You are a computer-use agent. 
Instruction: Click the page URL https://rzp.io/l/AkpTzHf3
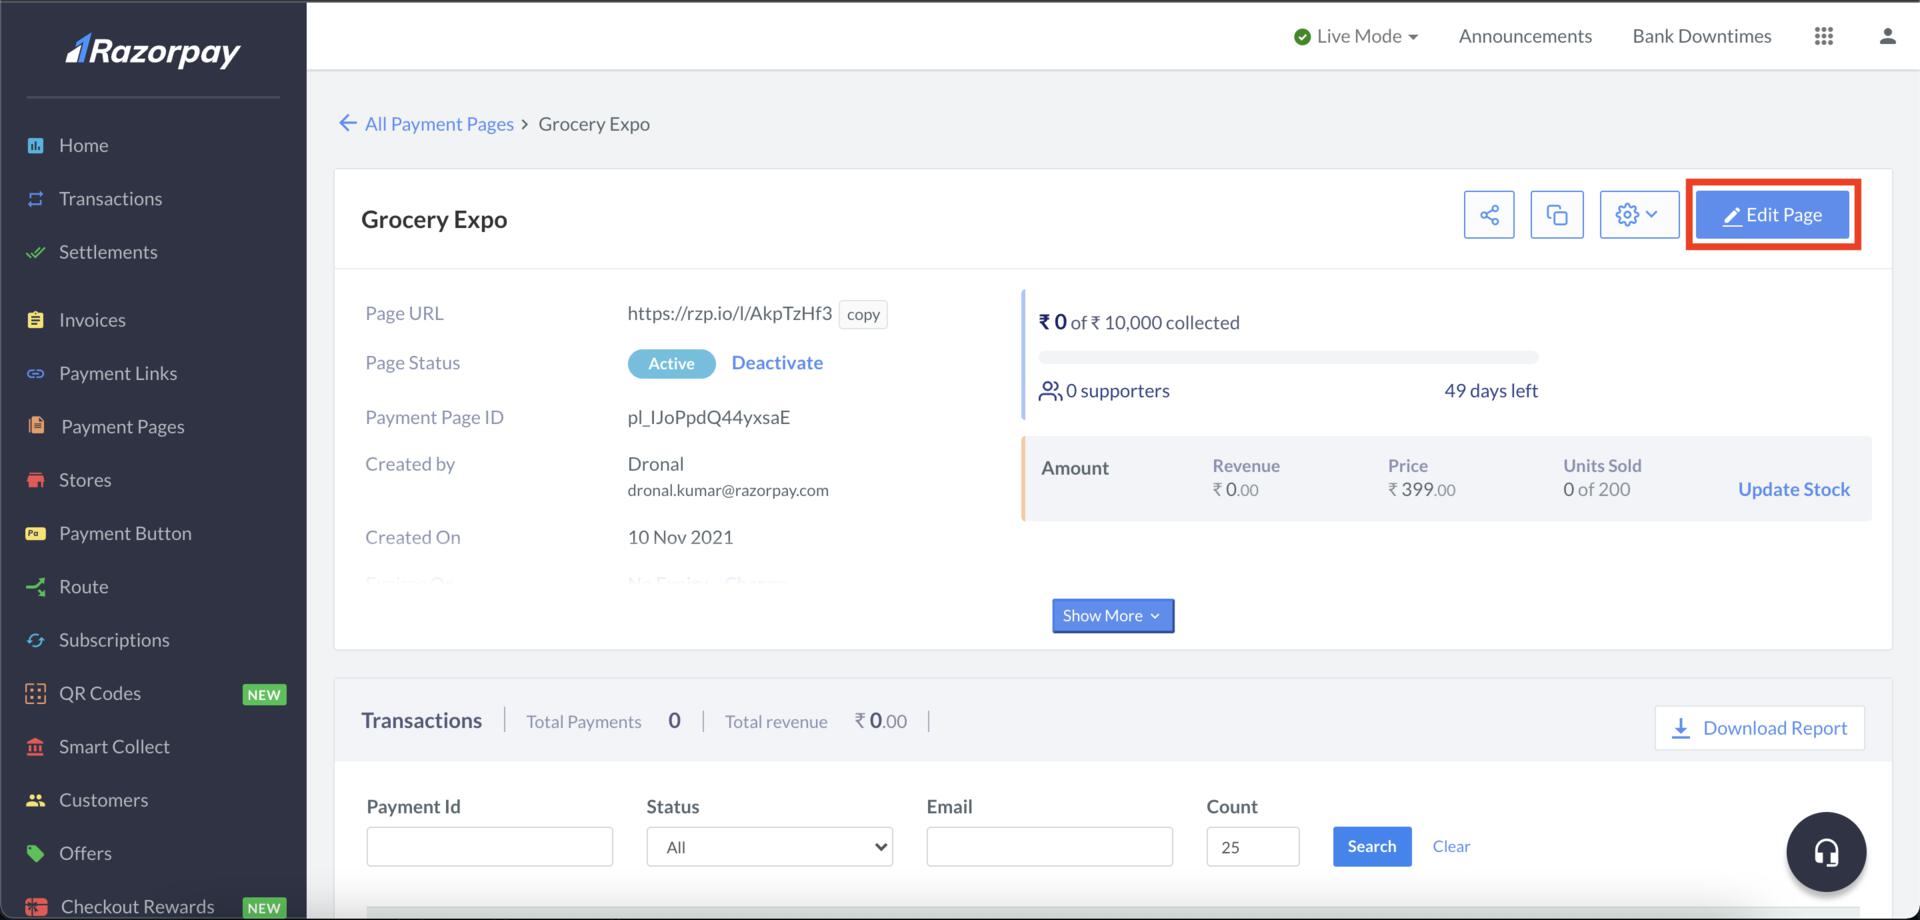(x=729, y=313)
